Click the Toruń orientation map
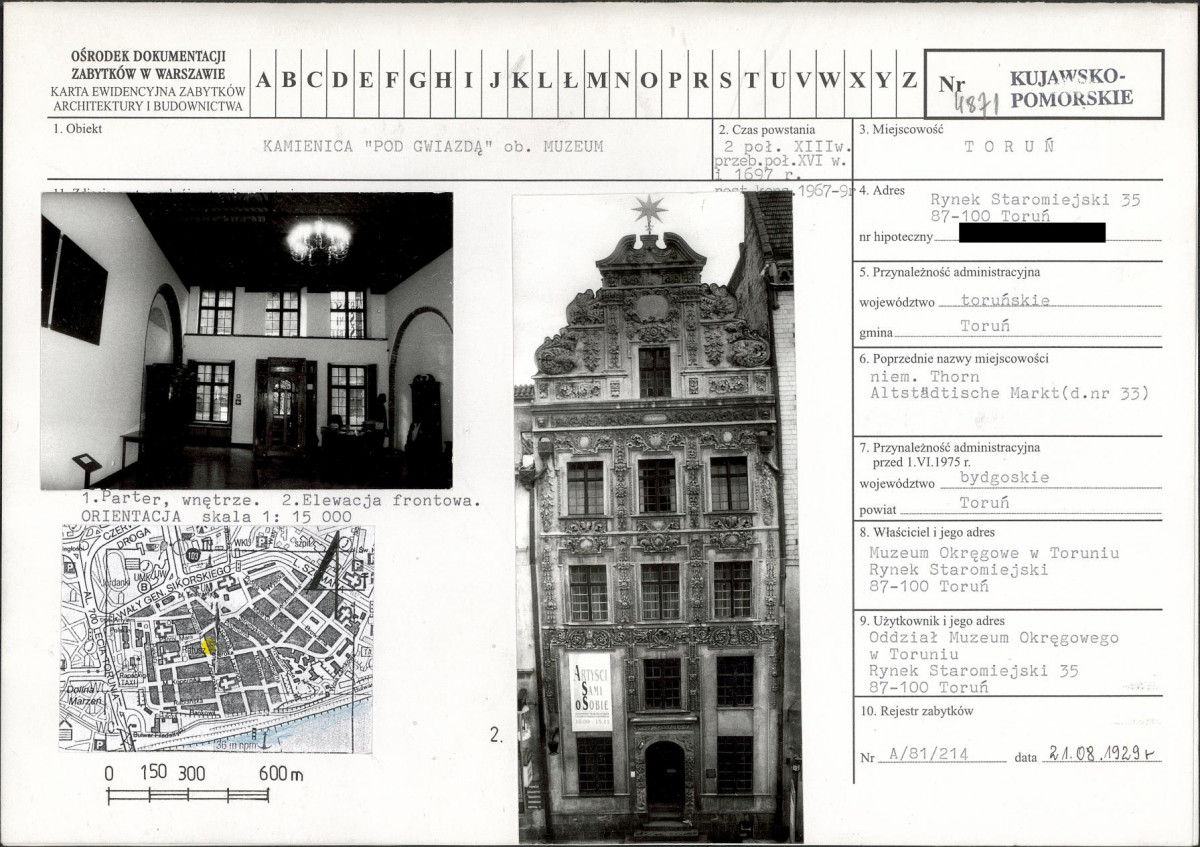The image size is (1200, 847). tap(216, 638)
